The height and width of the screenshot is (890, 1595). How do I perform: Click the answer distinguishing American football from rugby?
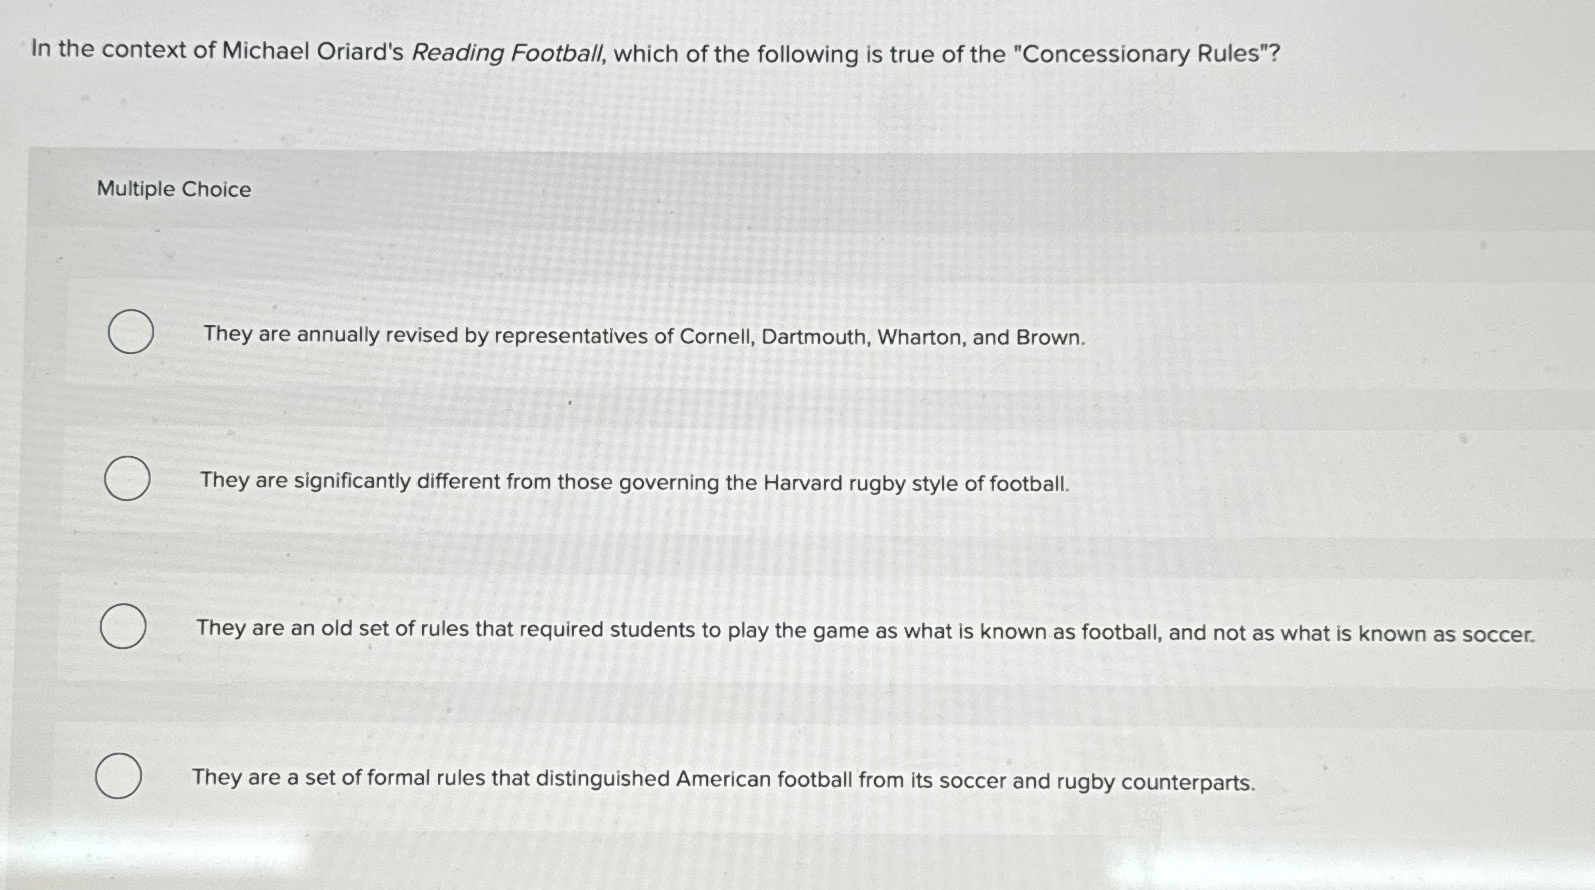point(724,779)
